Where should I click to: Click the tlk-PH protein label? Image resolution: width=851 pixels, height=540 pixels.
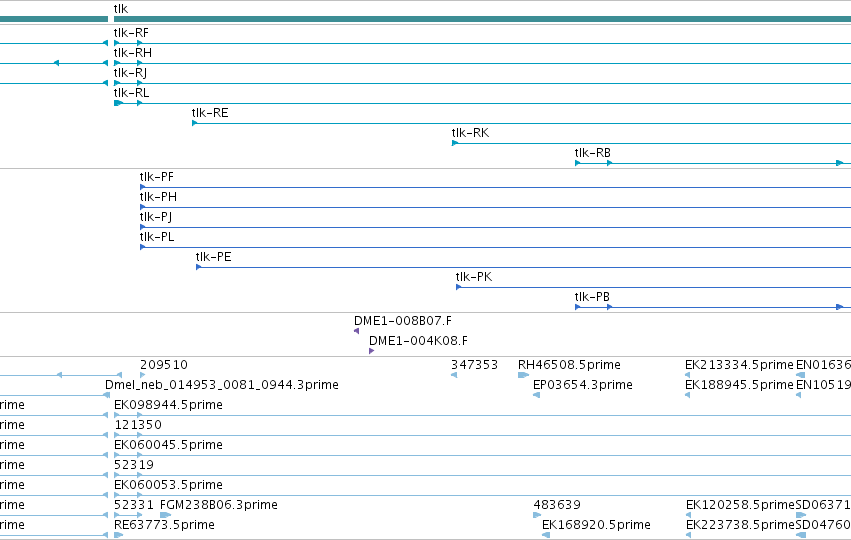coord(158,198)
